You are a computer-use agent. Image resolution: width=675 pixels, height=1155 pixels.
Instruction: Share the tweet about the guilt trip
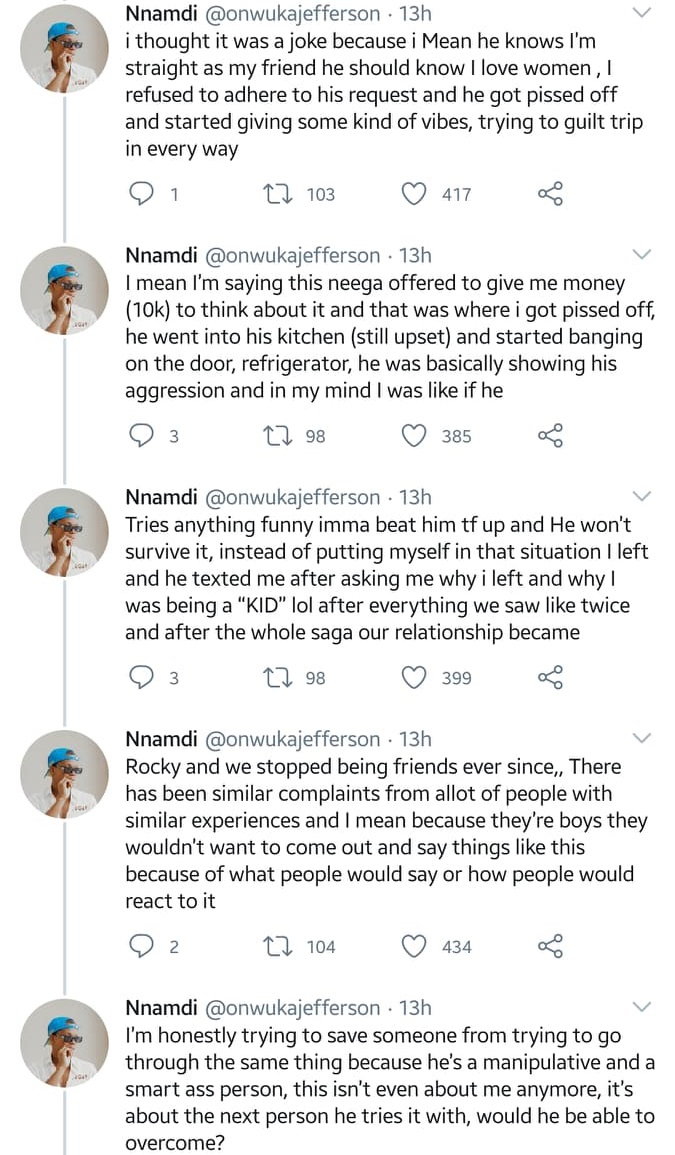(551, 194)
